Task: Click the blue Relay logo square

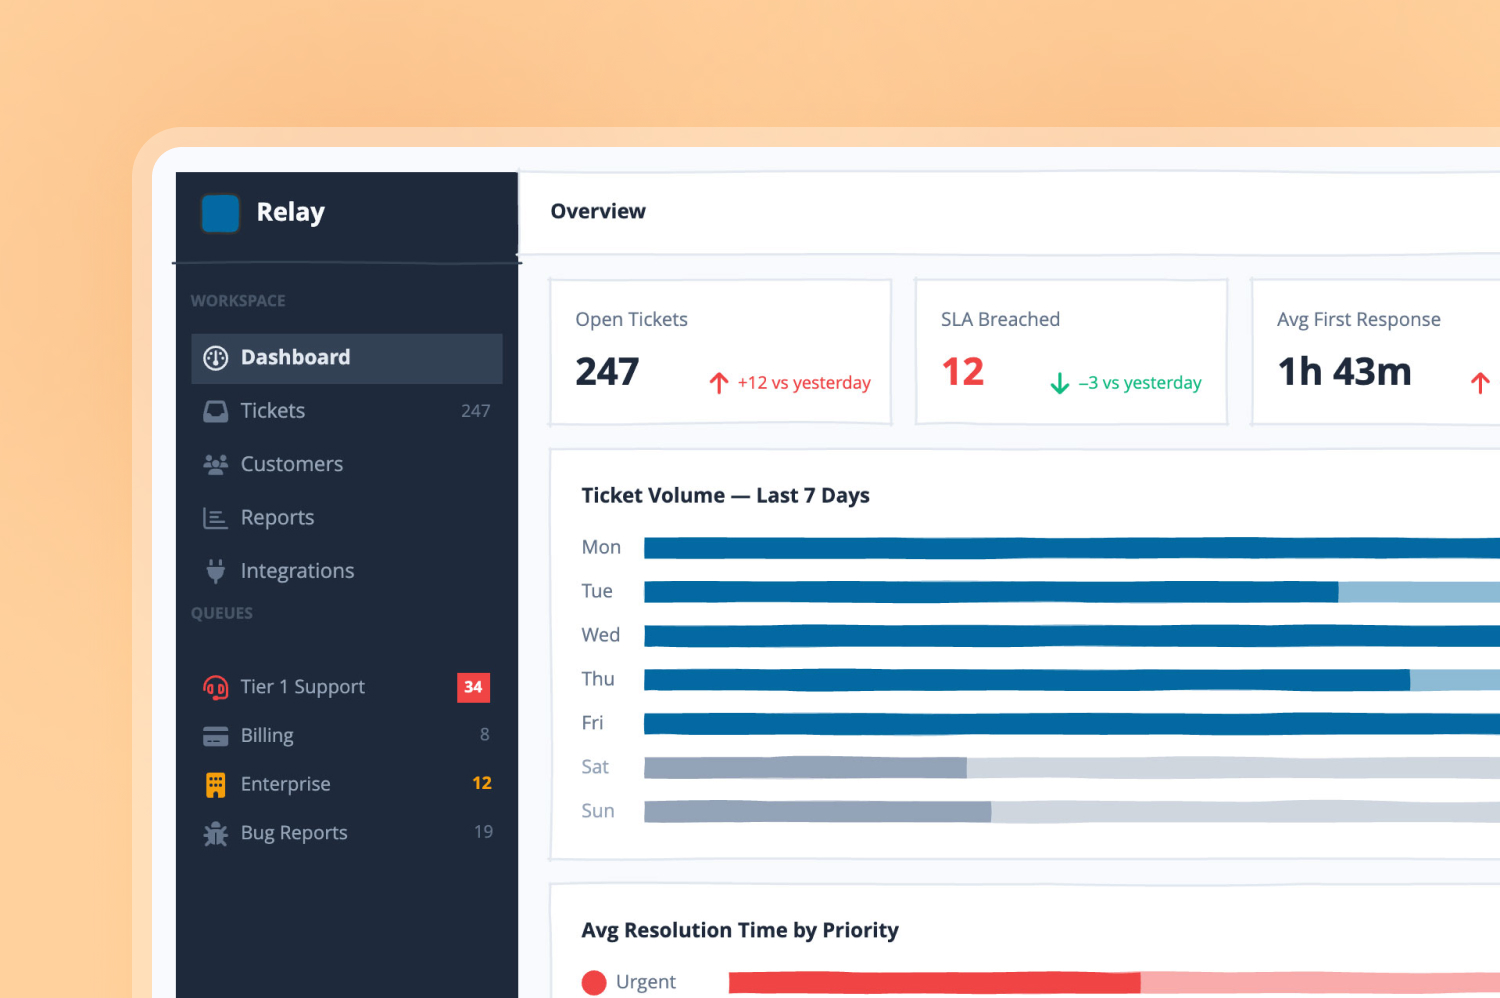Action: [x=220, y=213]
